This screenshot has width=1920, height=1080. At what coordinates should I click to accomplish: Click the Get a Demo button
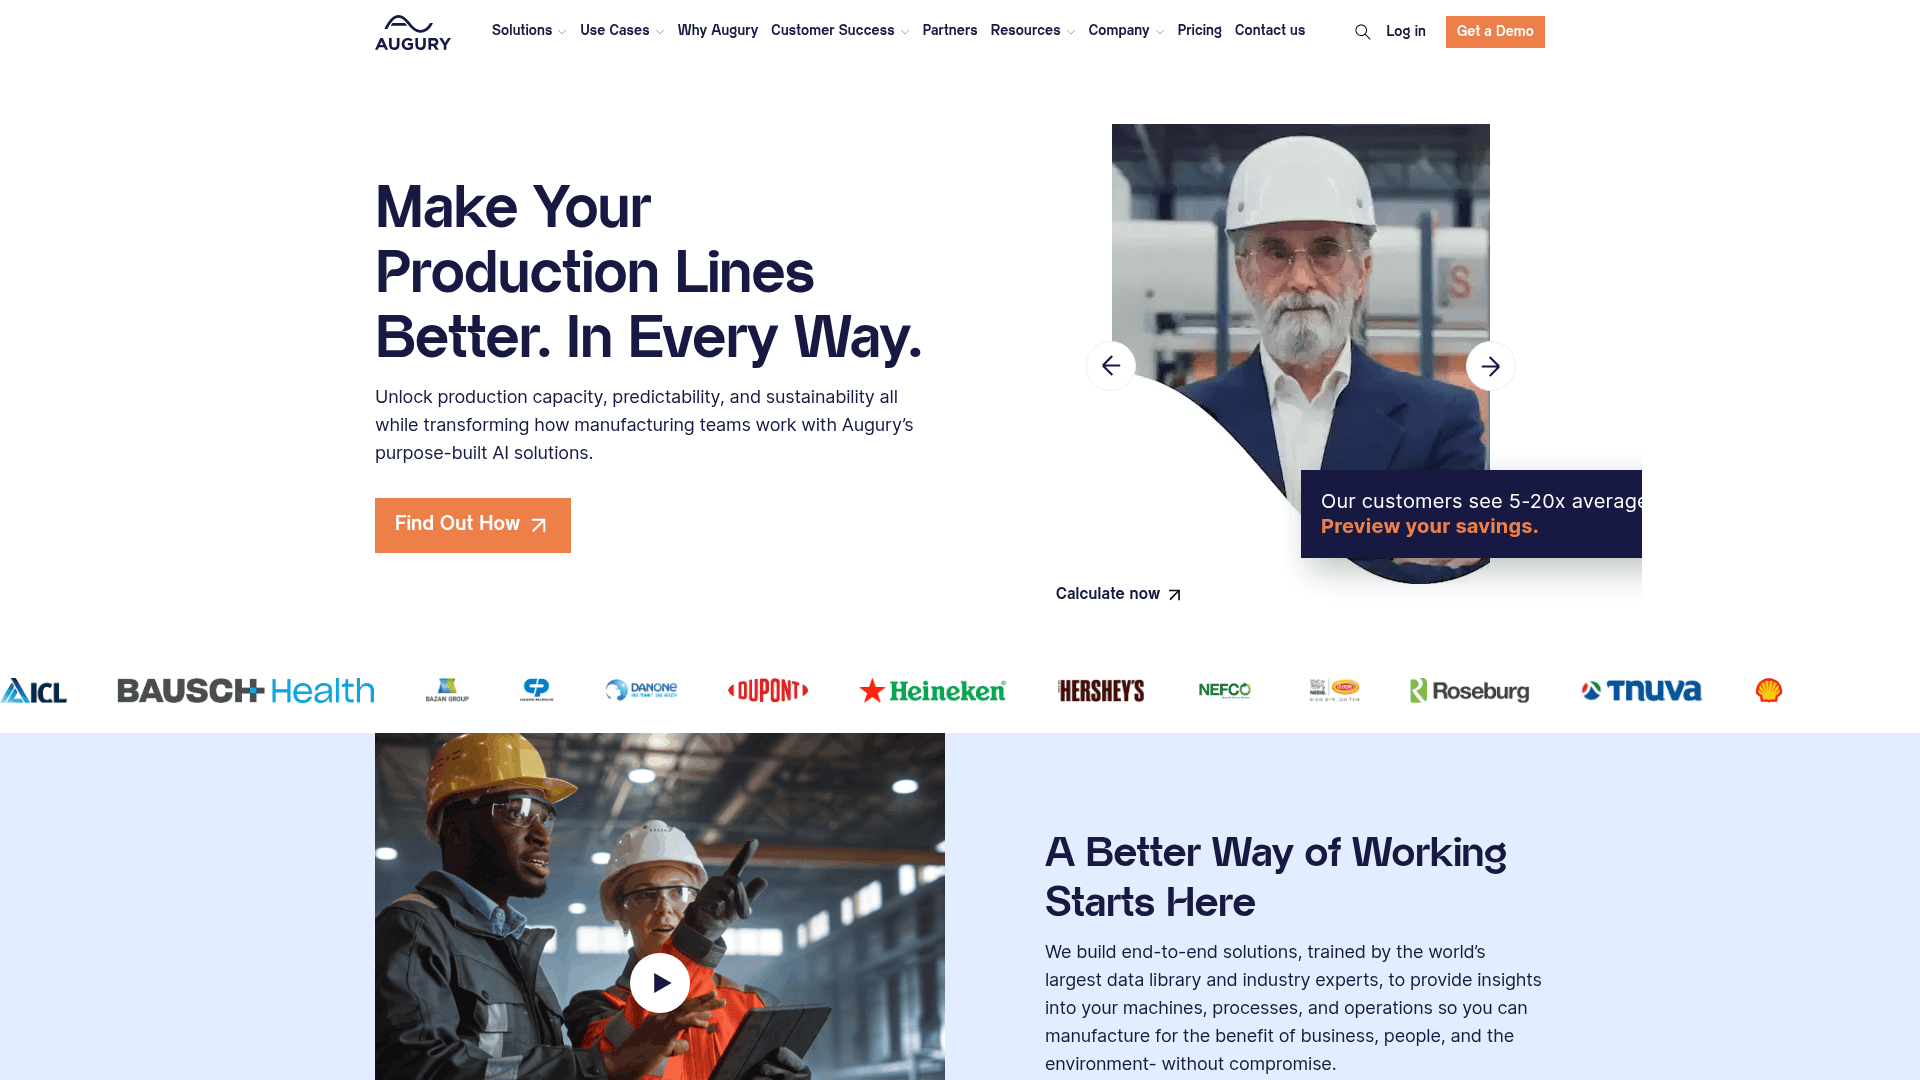[1495, 32]
